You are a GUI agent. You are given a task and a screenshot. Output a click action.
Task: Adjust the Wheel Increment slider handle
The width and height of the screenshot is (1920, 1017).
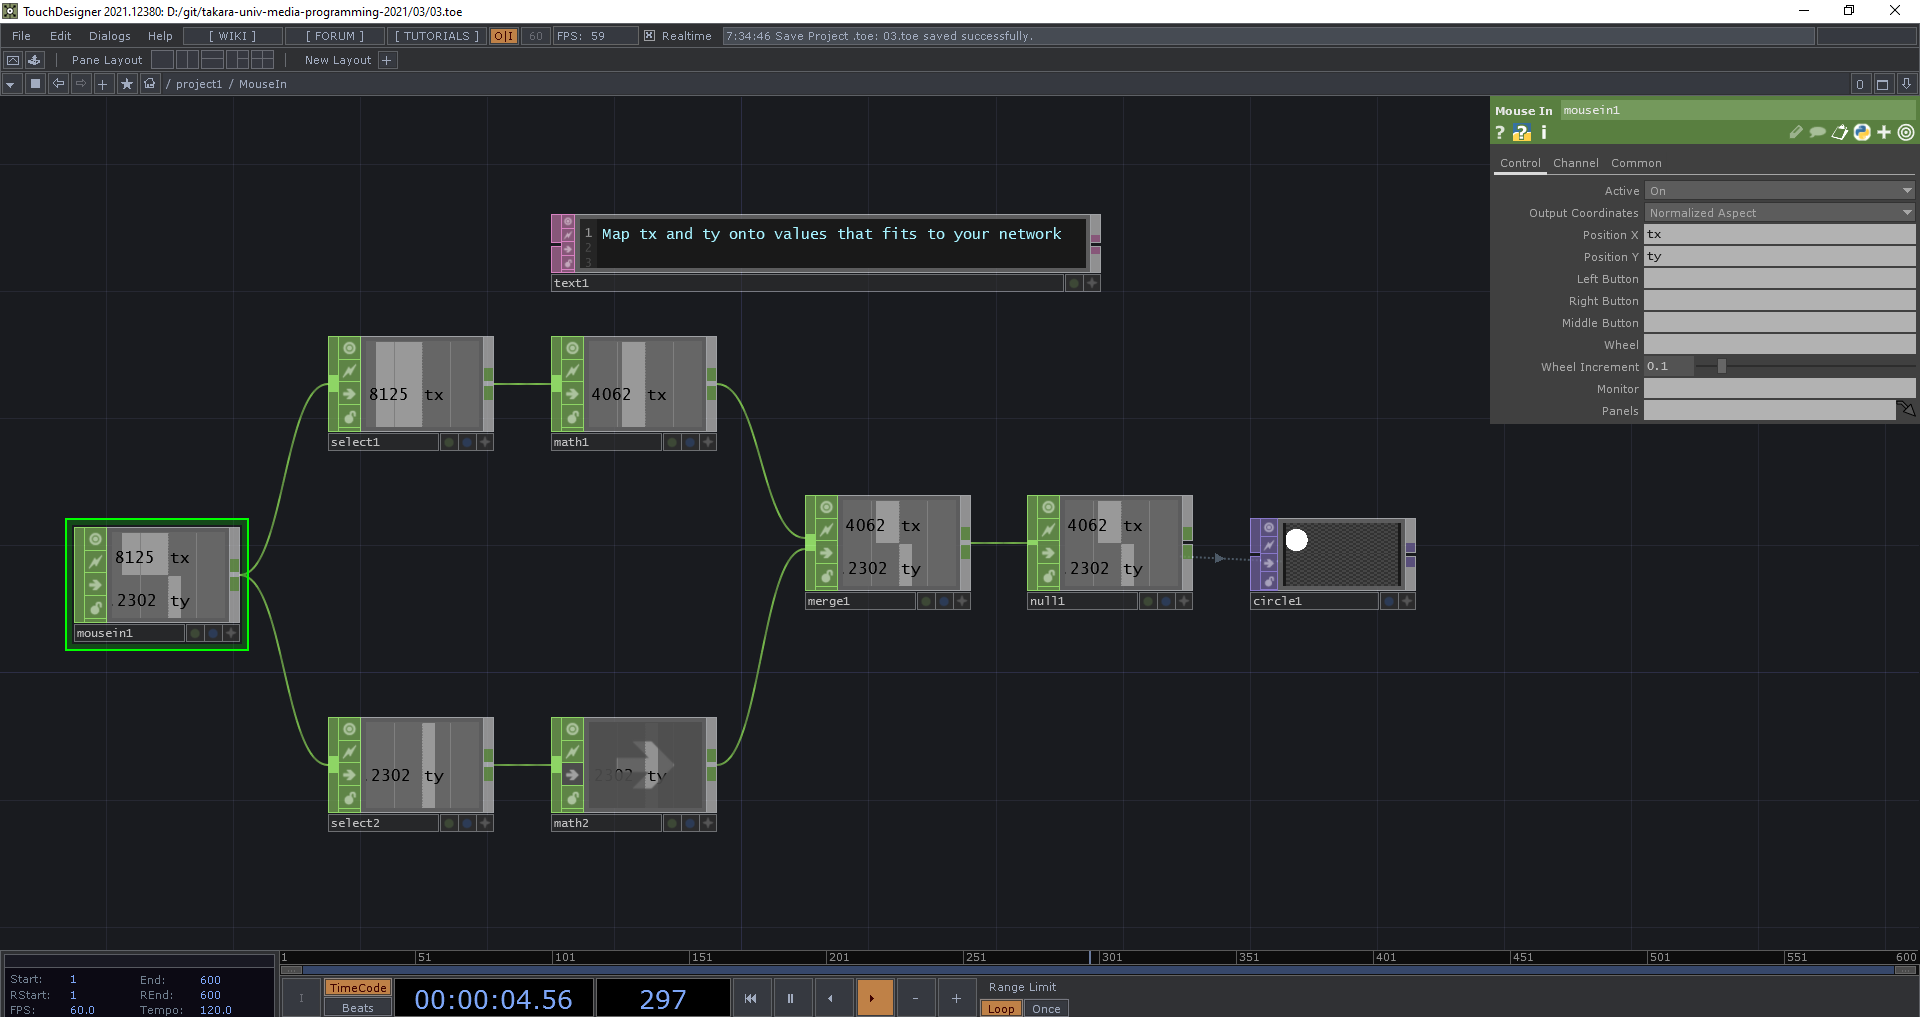click(1722, 367)
